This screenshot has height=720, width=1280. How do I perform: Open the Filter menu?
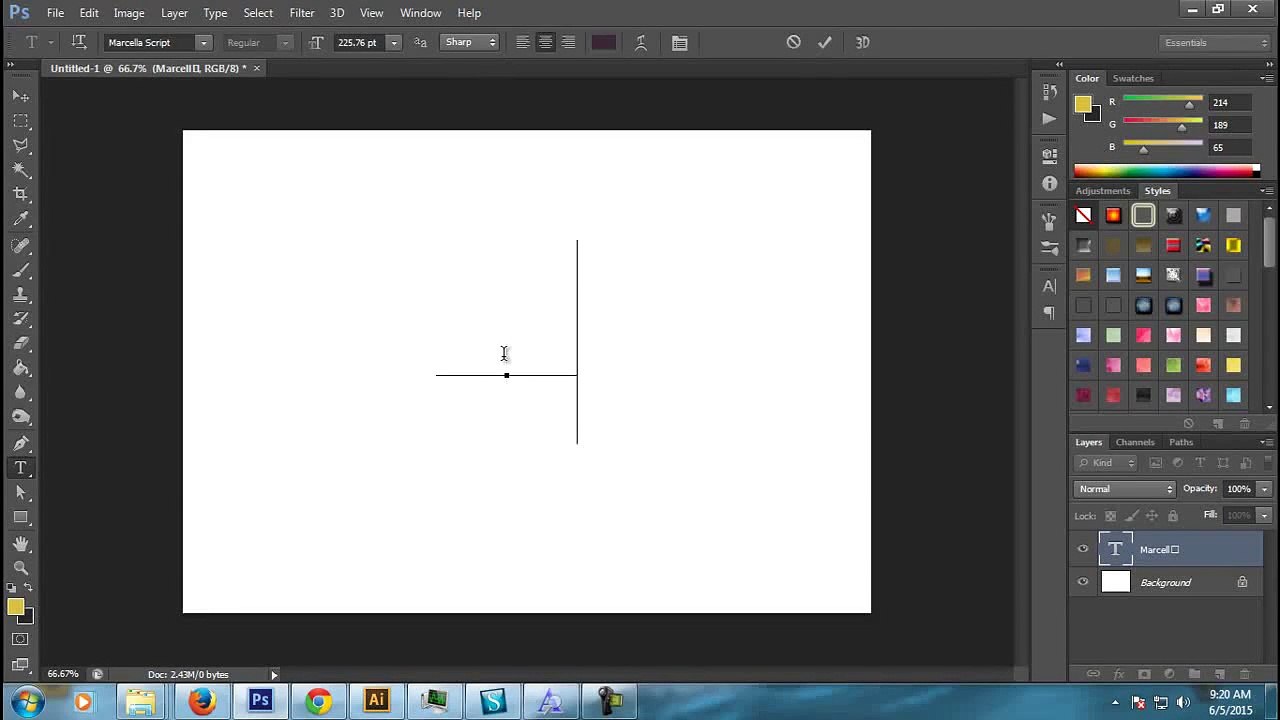click(302, 13)
